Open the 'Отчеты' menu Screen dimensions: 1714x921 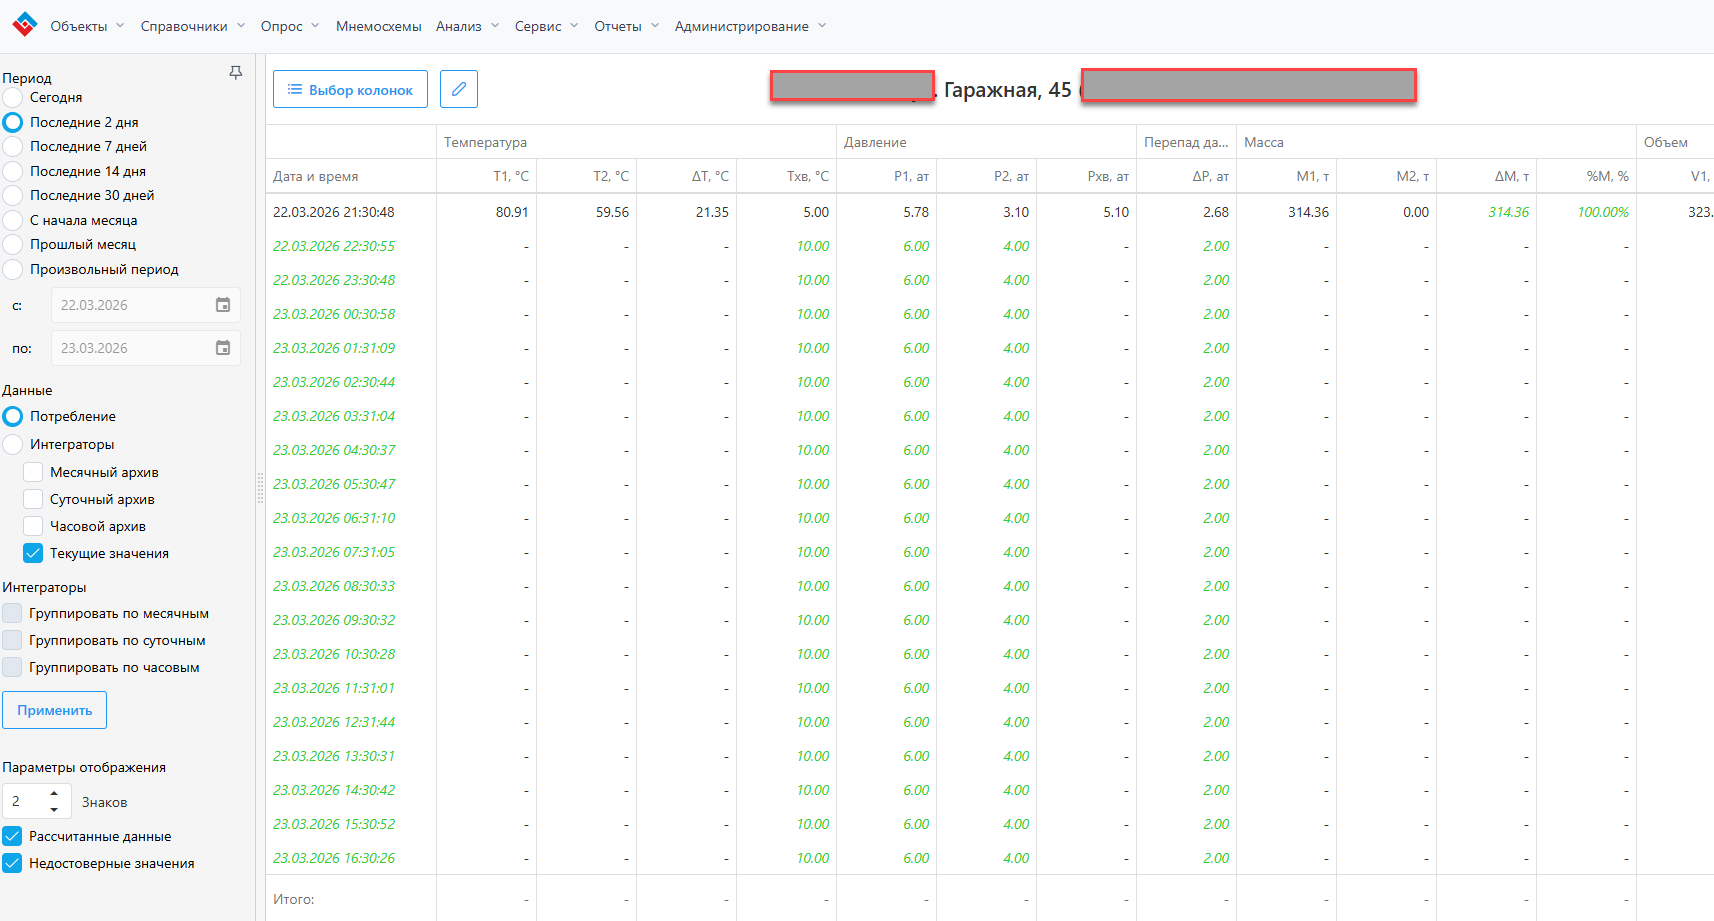(x=626, y=26)
